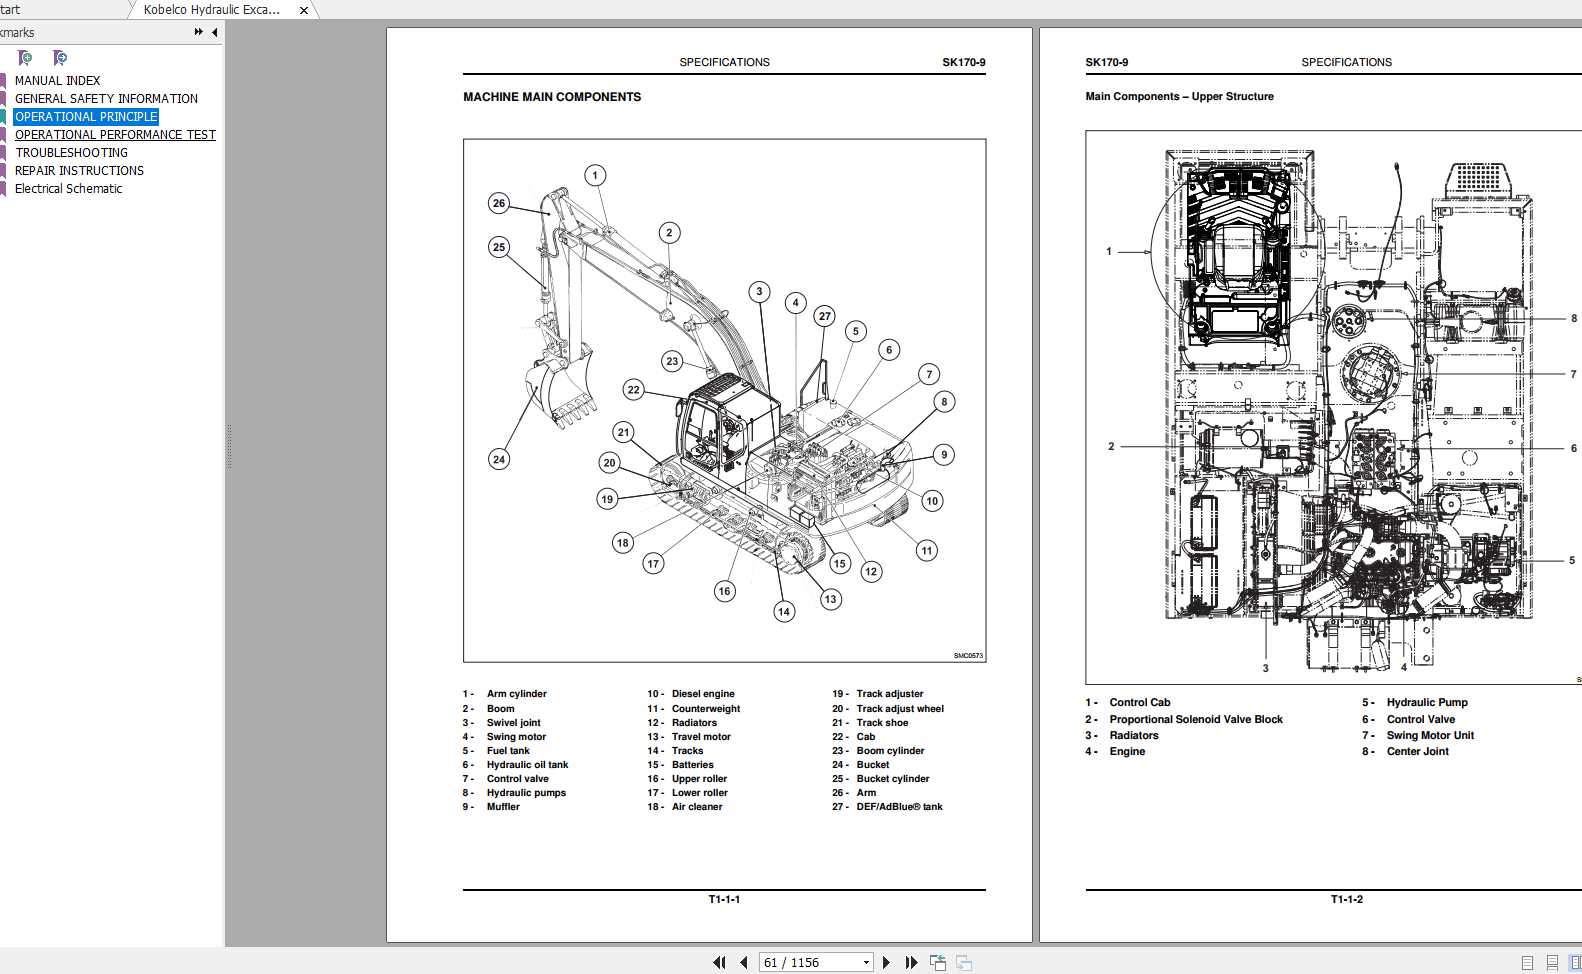The height and width of the screenshot is (974, 1582).
Task: Open Electrical Schematic bookmark
Action: coord(68,189)
